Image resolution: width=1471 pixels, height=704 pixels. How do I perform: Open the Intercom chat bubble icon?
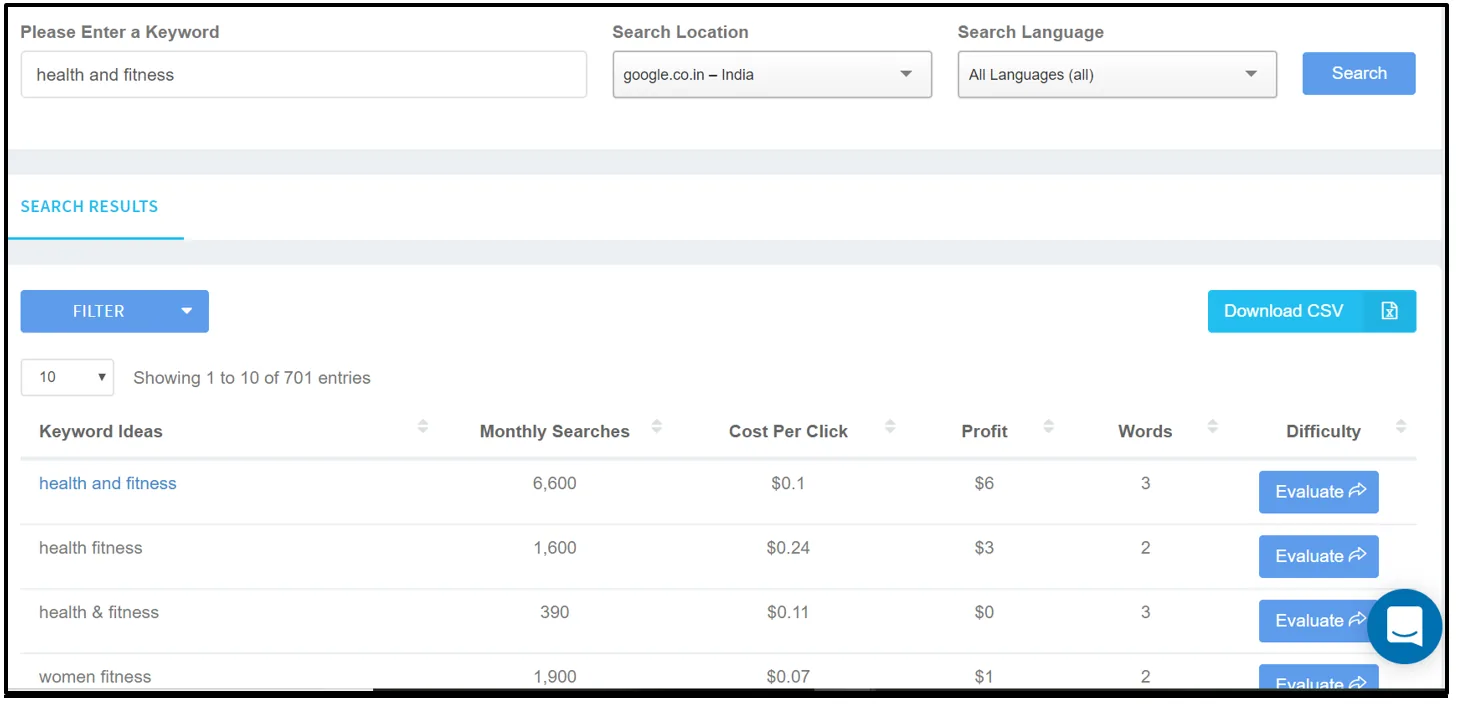1404,626
